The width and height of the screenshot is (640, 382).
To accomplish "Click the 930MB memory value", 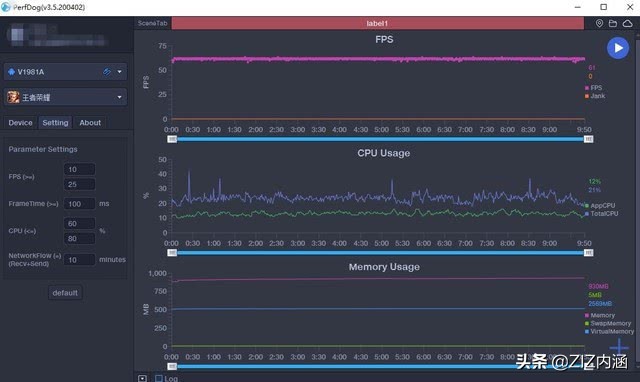I will 598,286.
